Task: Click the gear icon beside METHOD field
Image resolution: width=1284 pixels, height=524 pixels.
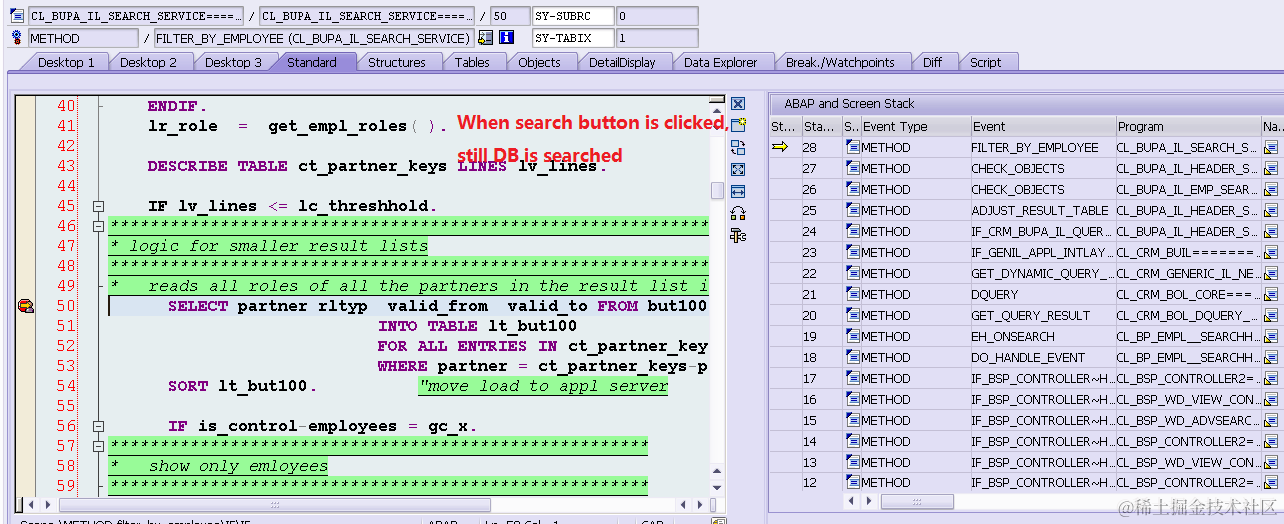Action: click(x=17, y=38)
